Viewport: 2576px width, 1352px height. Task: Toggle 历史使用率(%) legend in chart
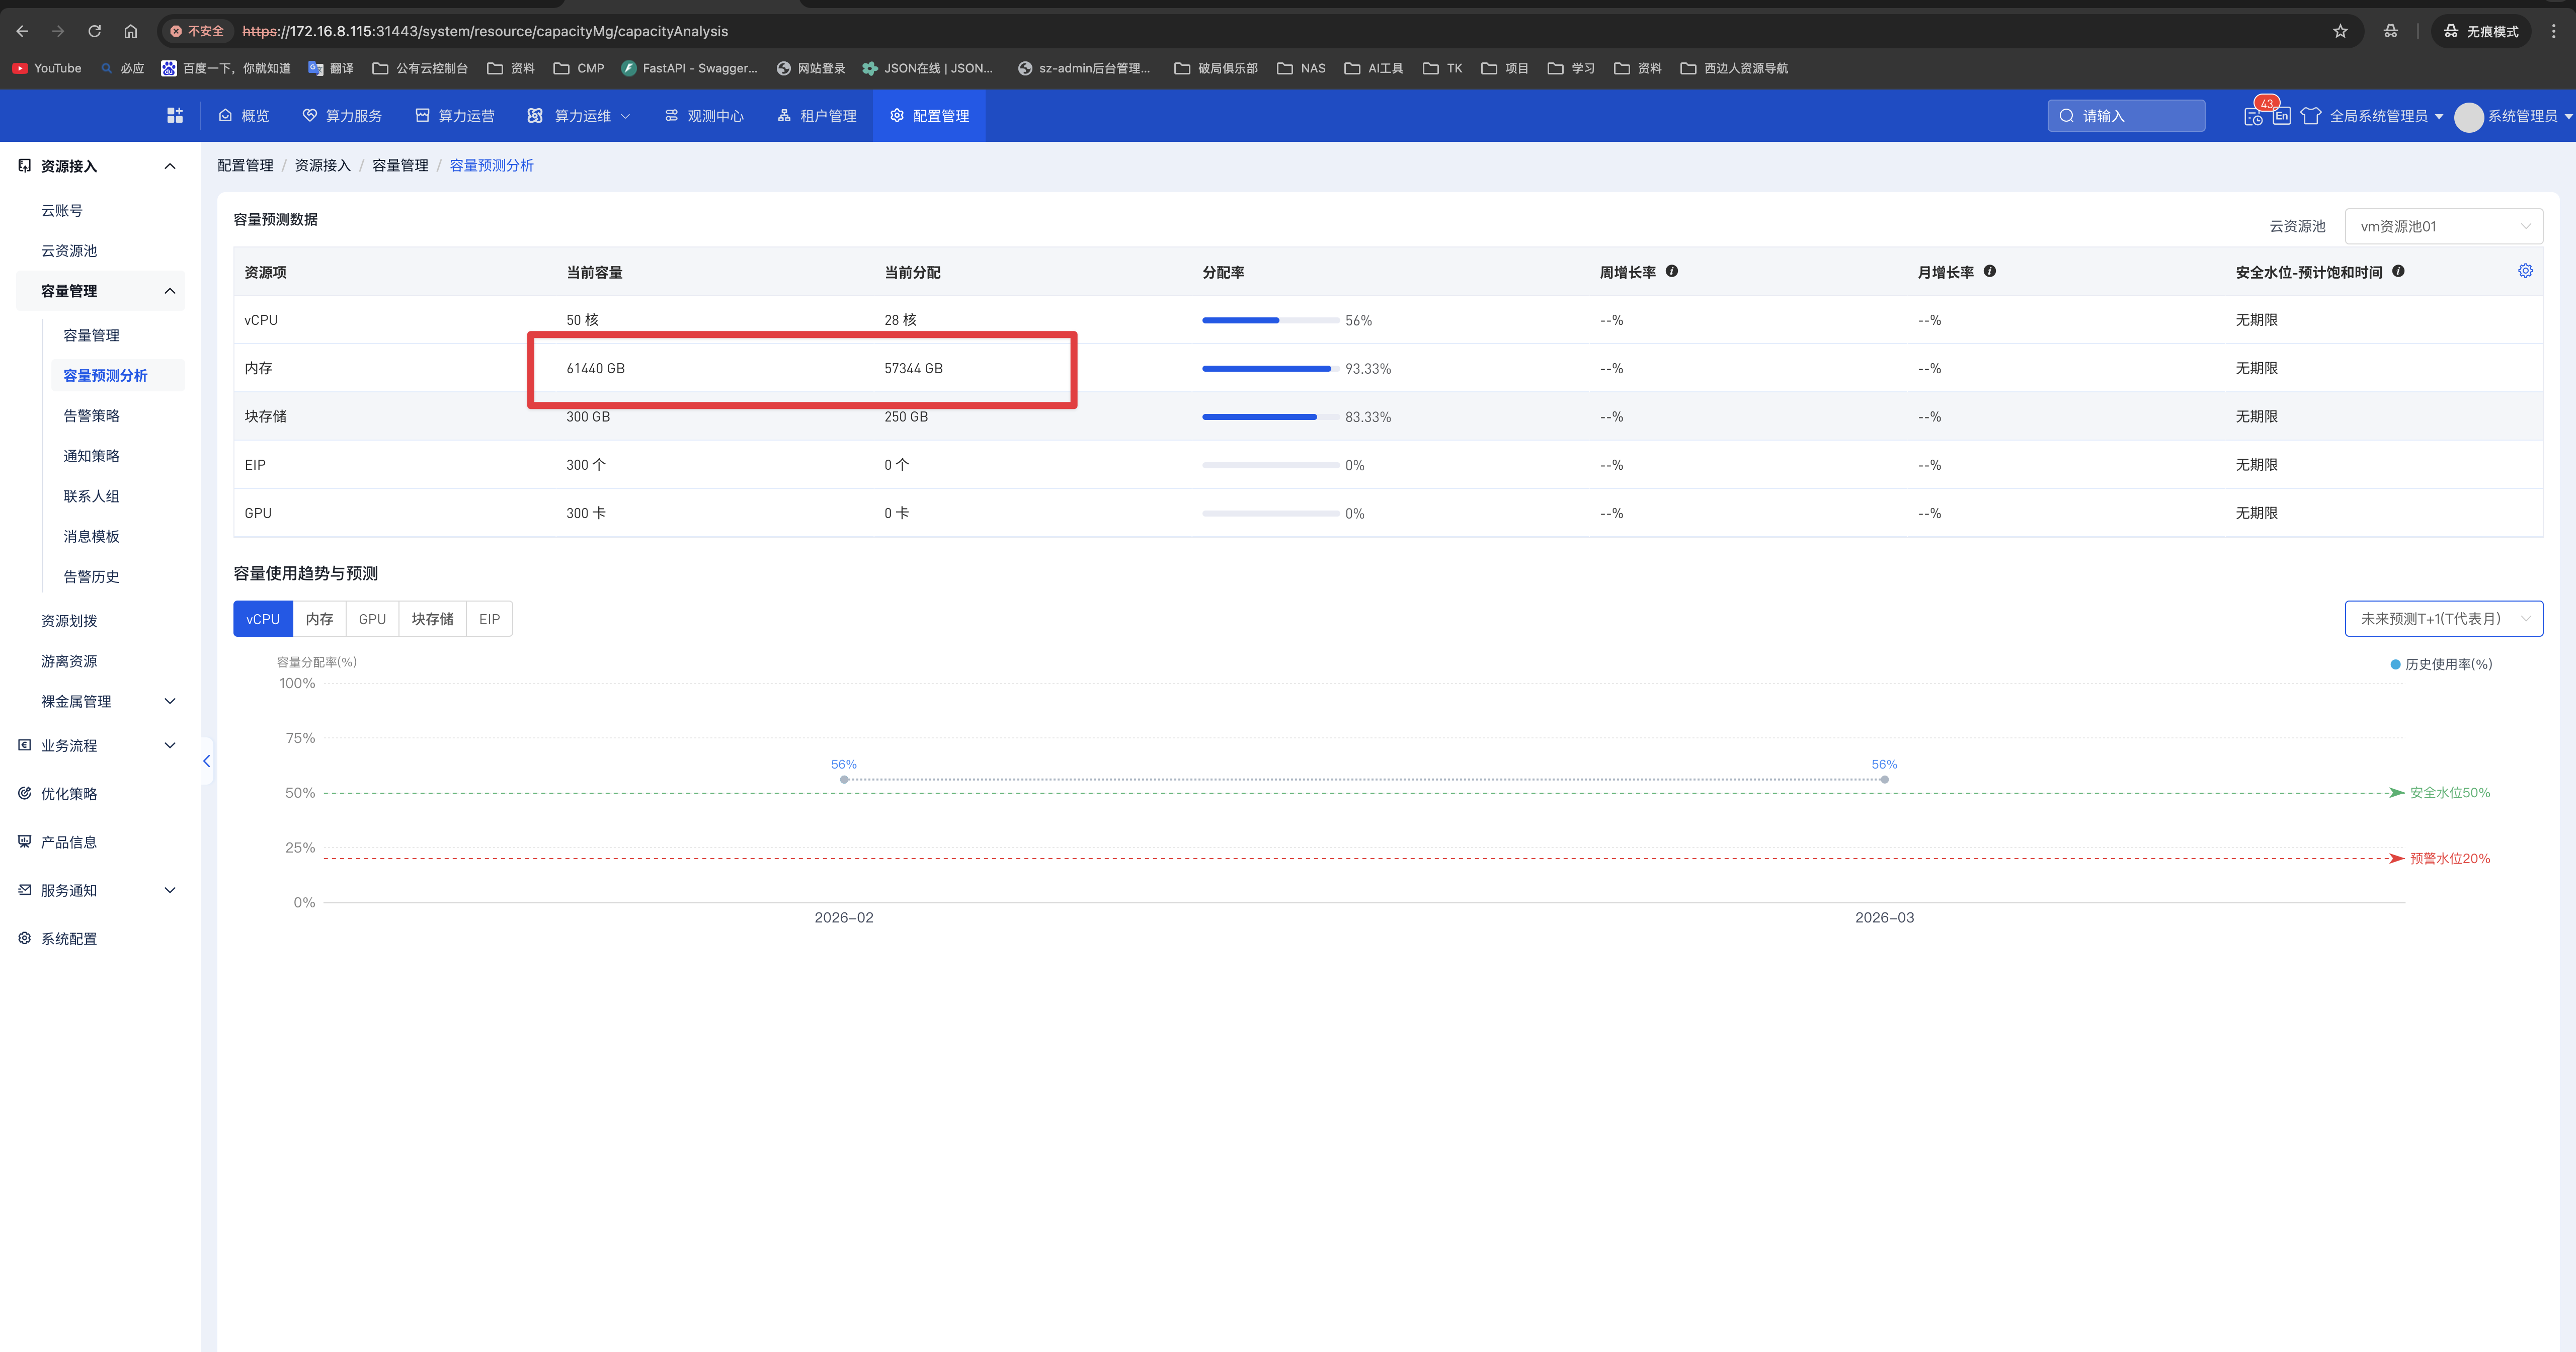pyautogui.click(x=2440, y=664)
